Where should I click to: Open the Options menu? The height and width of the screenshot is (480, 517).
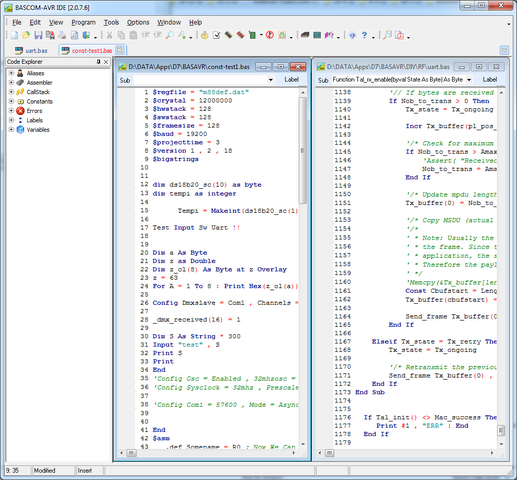pyautogui.click(x=138, y=22)
